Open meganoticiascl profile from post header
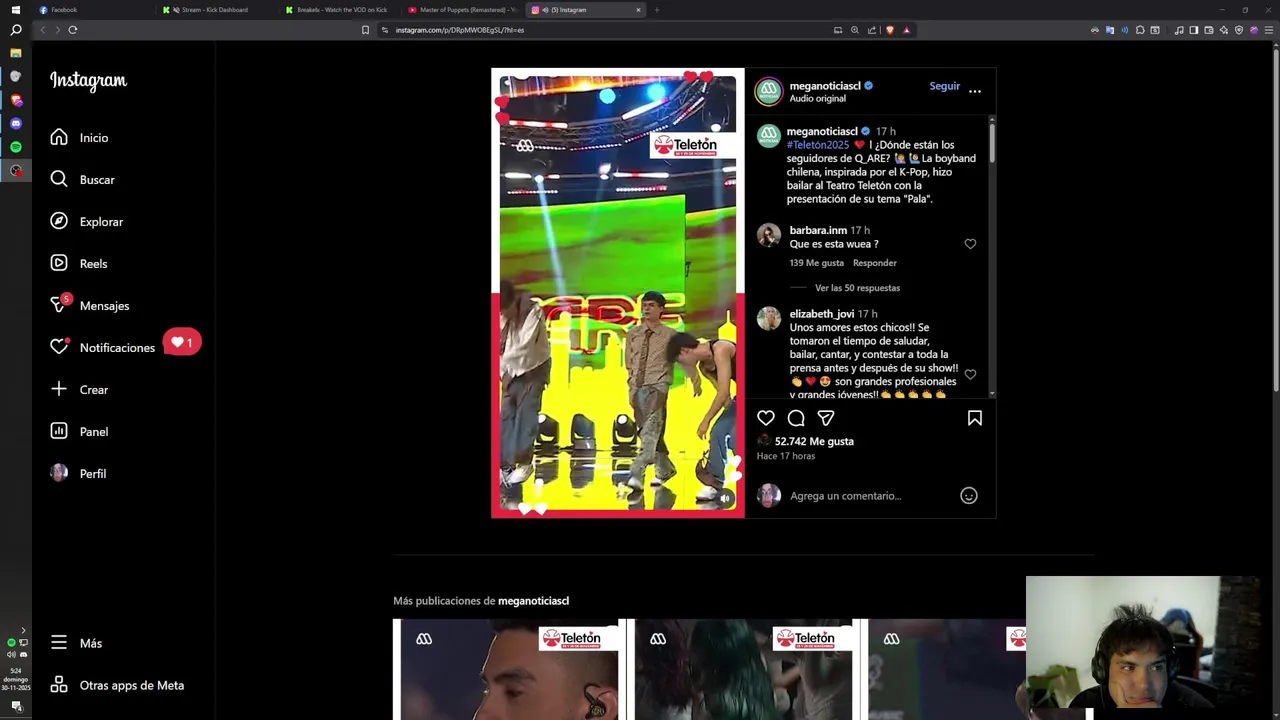 [x=825, y=86]
